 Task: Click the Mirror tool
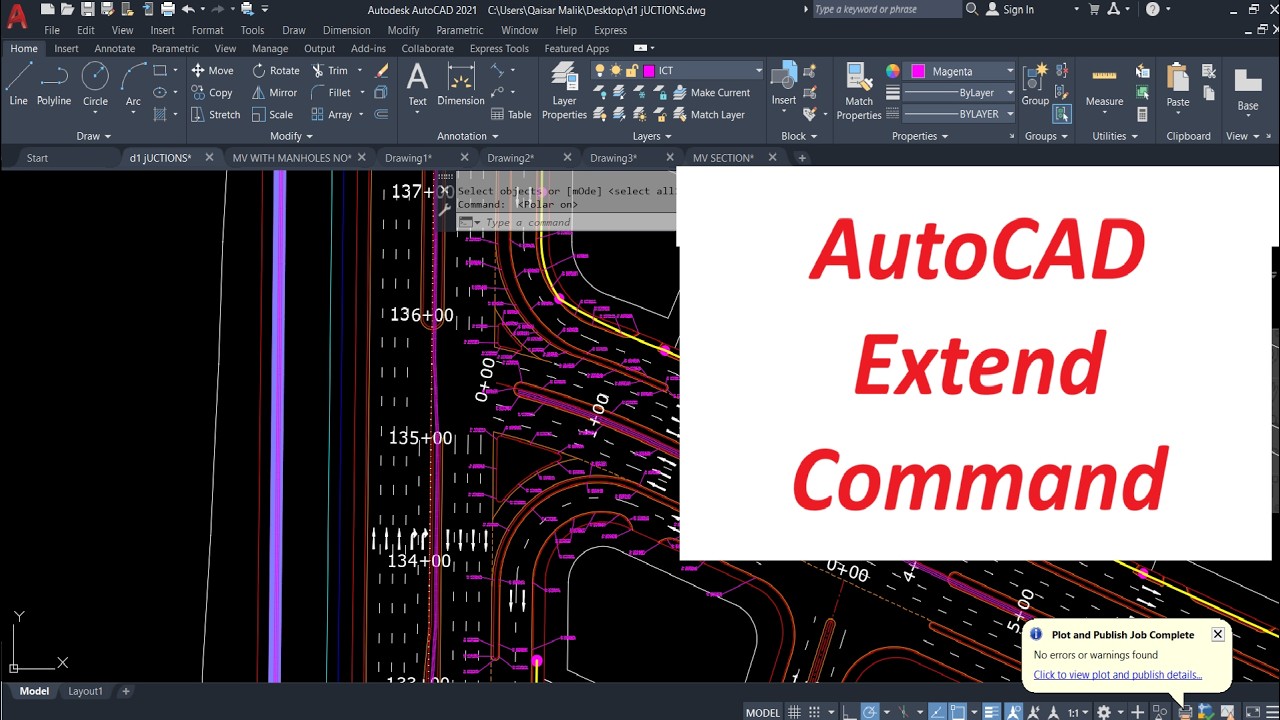[x=275, y=92]
